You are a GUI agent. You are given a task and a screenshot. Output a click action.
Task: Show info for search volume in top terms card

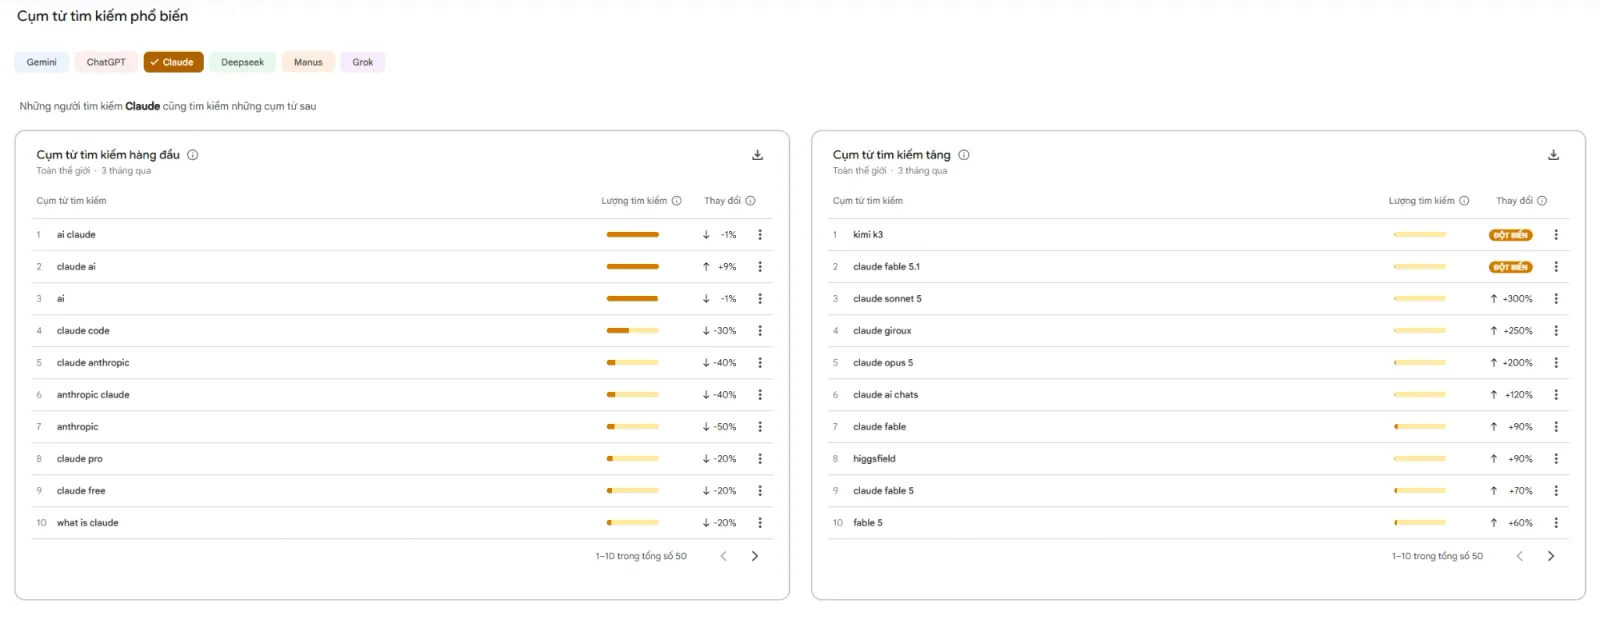click(x=677, y=201)
